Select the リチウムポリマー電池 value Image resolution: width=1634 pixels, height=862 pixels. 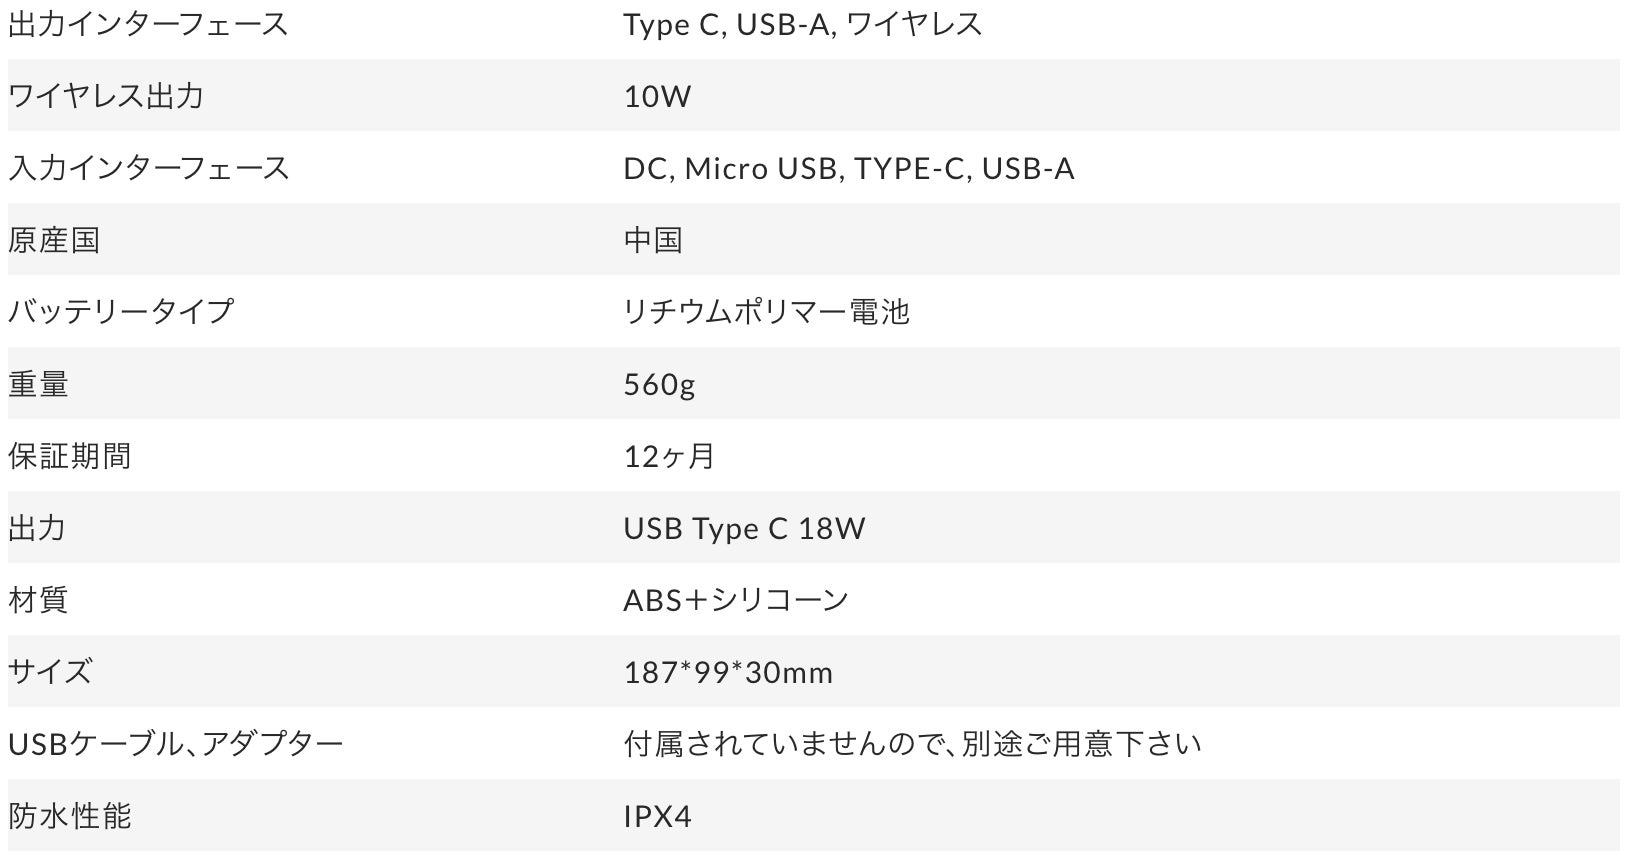click(x=766, y=312)
